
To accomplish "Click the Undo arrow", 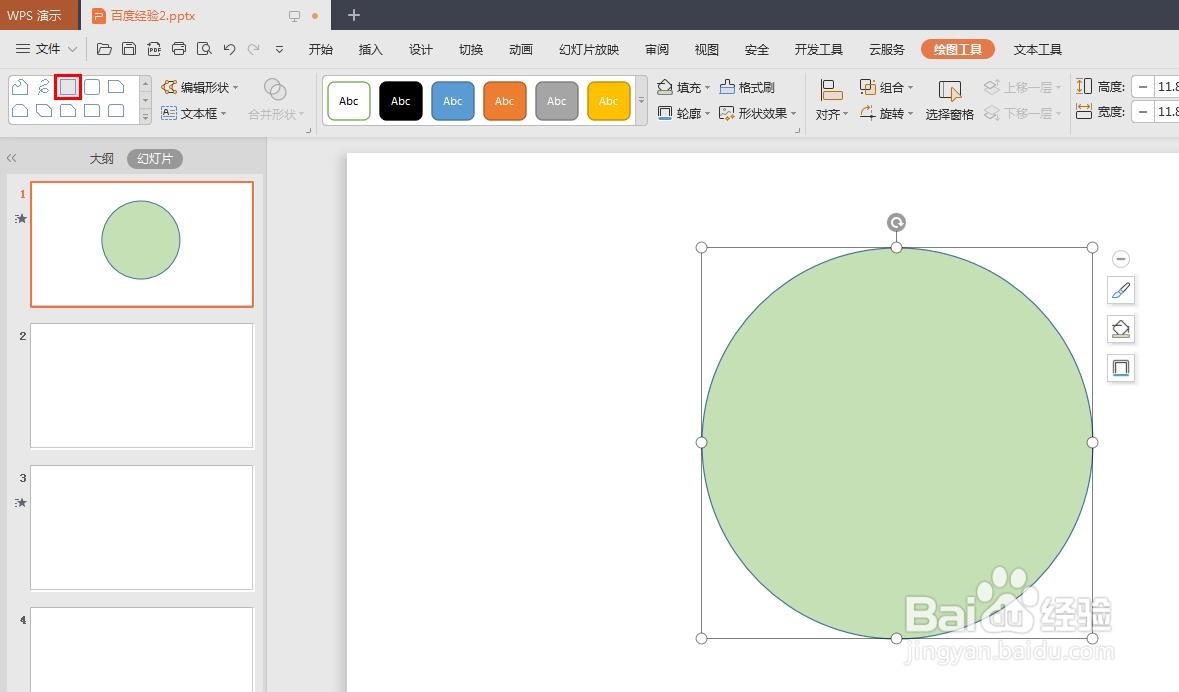I will click(x=229, y=49).
